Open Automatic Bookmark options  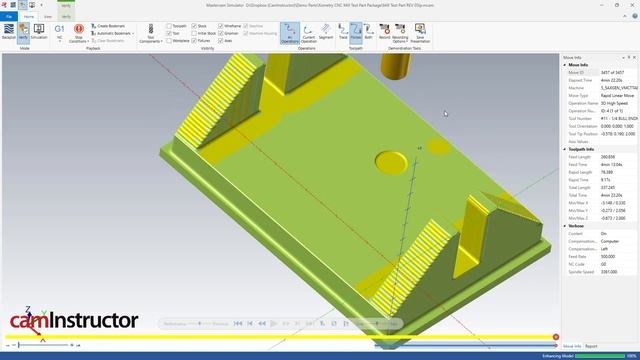click(x=112, y=33)
